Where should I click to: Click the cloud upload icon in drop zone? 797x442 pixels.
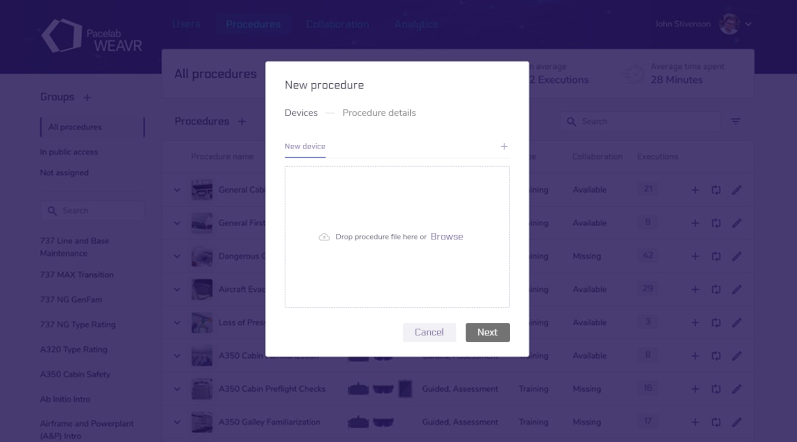(x=324, y=237)
